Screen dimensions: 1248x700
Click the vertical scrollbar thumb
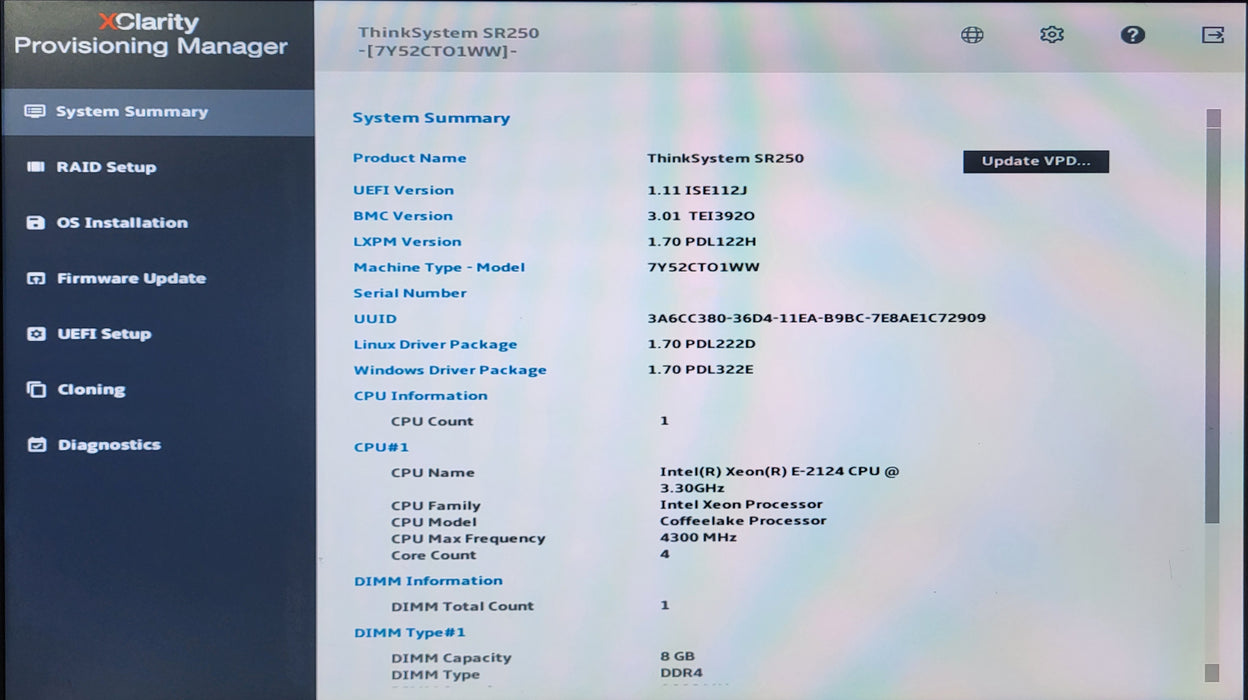coord(1213,325)
